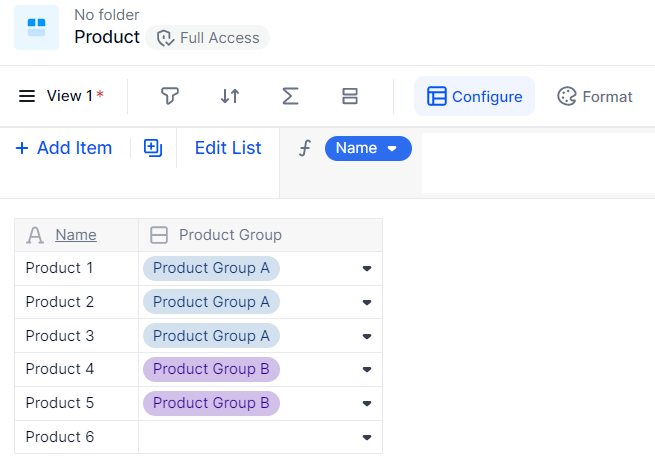This screenshot has width=655, height=473.
Task: Open the View 1 hamburger menu
Action: (x=27, y=96)
